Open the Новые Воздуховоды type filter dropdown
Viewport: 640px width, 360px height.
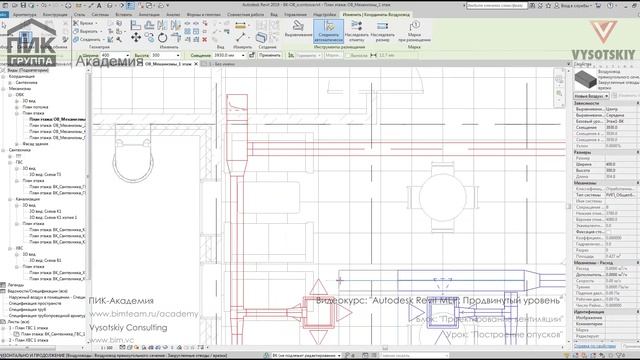pyautogui.click(x=591, y=96)
